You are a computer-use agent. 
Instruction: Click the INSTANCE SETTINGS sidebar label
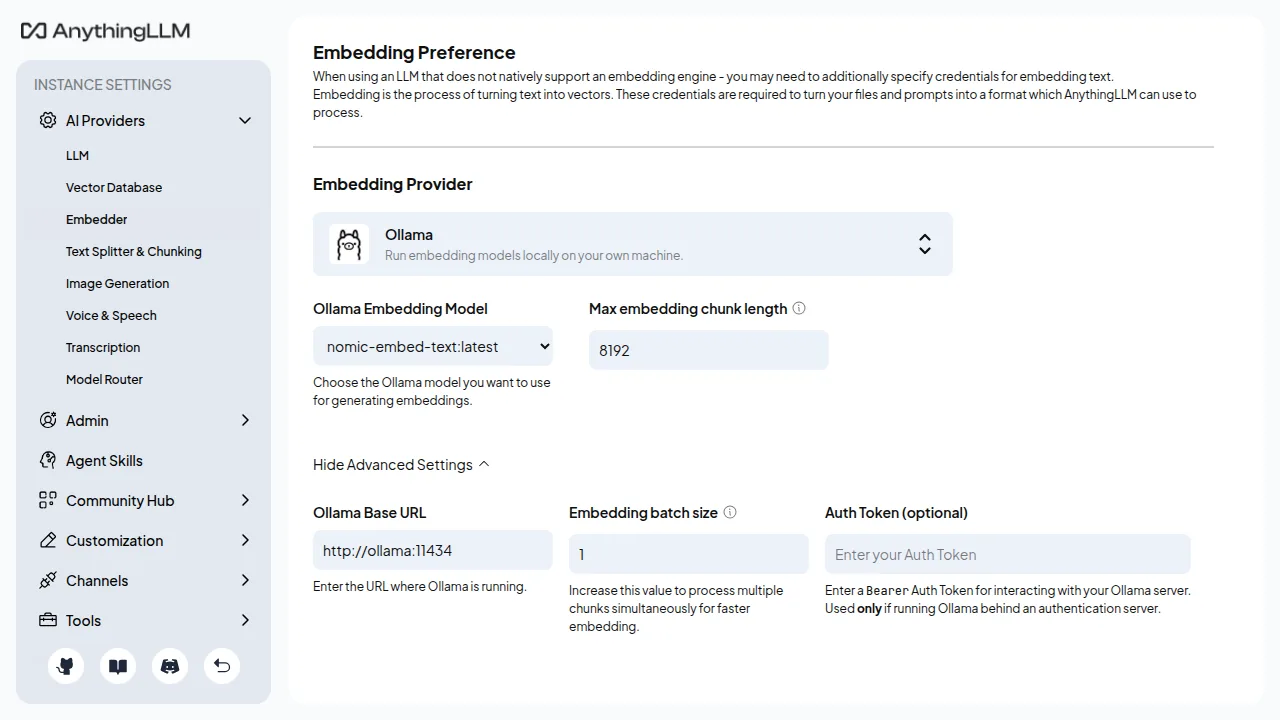[x=103, y=84]
